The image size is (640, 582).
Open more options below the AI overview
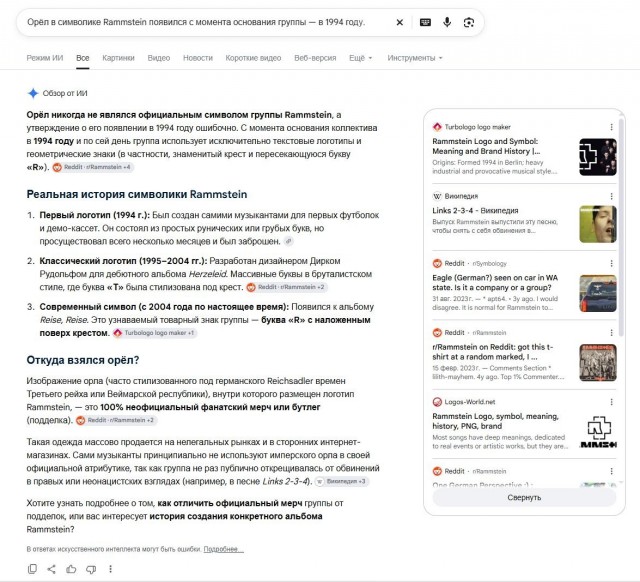(x=111, y=569)
